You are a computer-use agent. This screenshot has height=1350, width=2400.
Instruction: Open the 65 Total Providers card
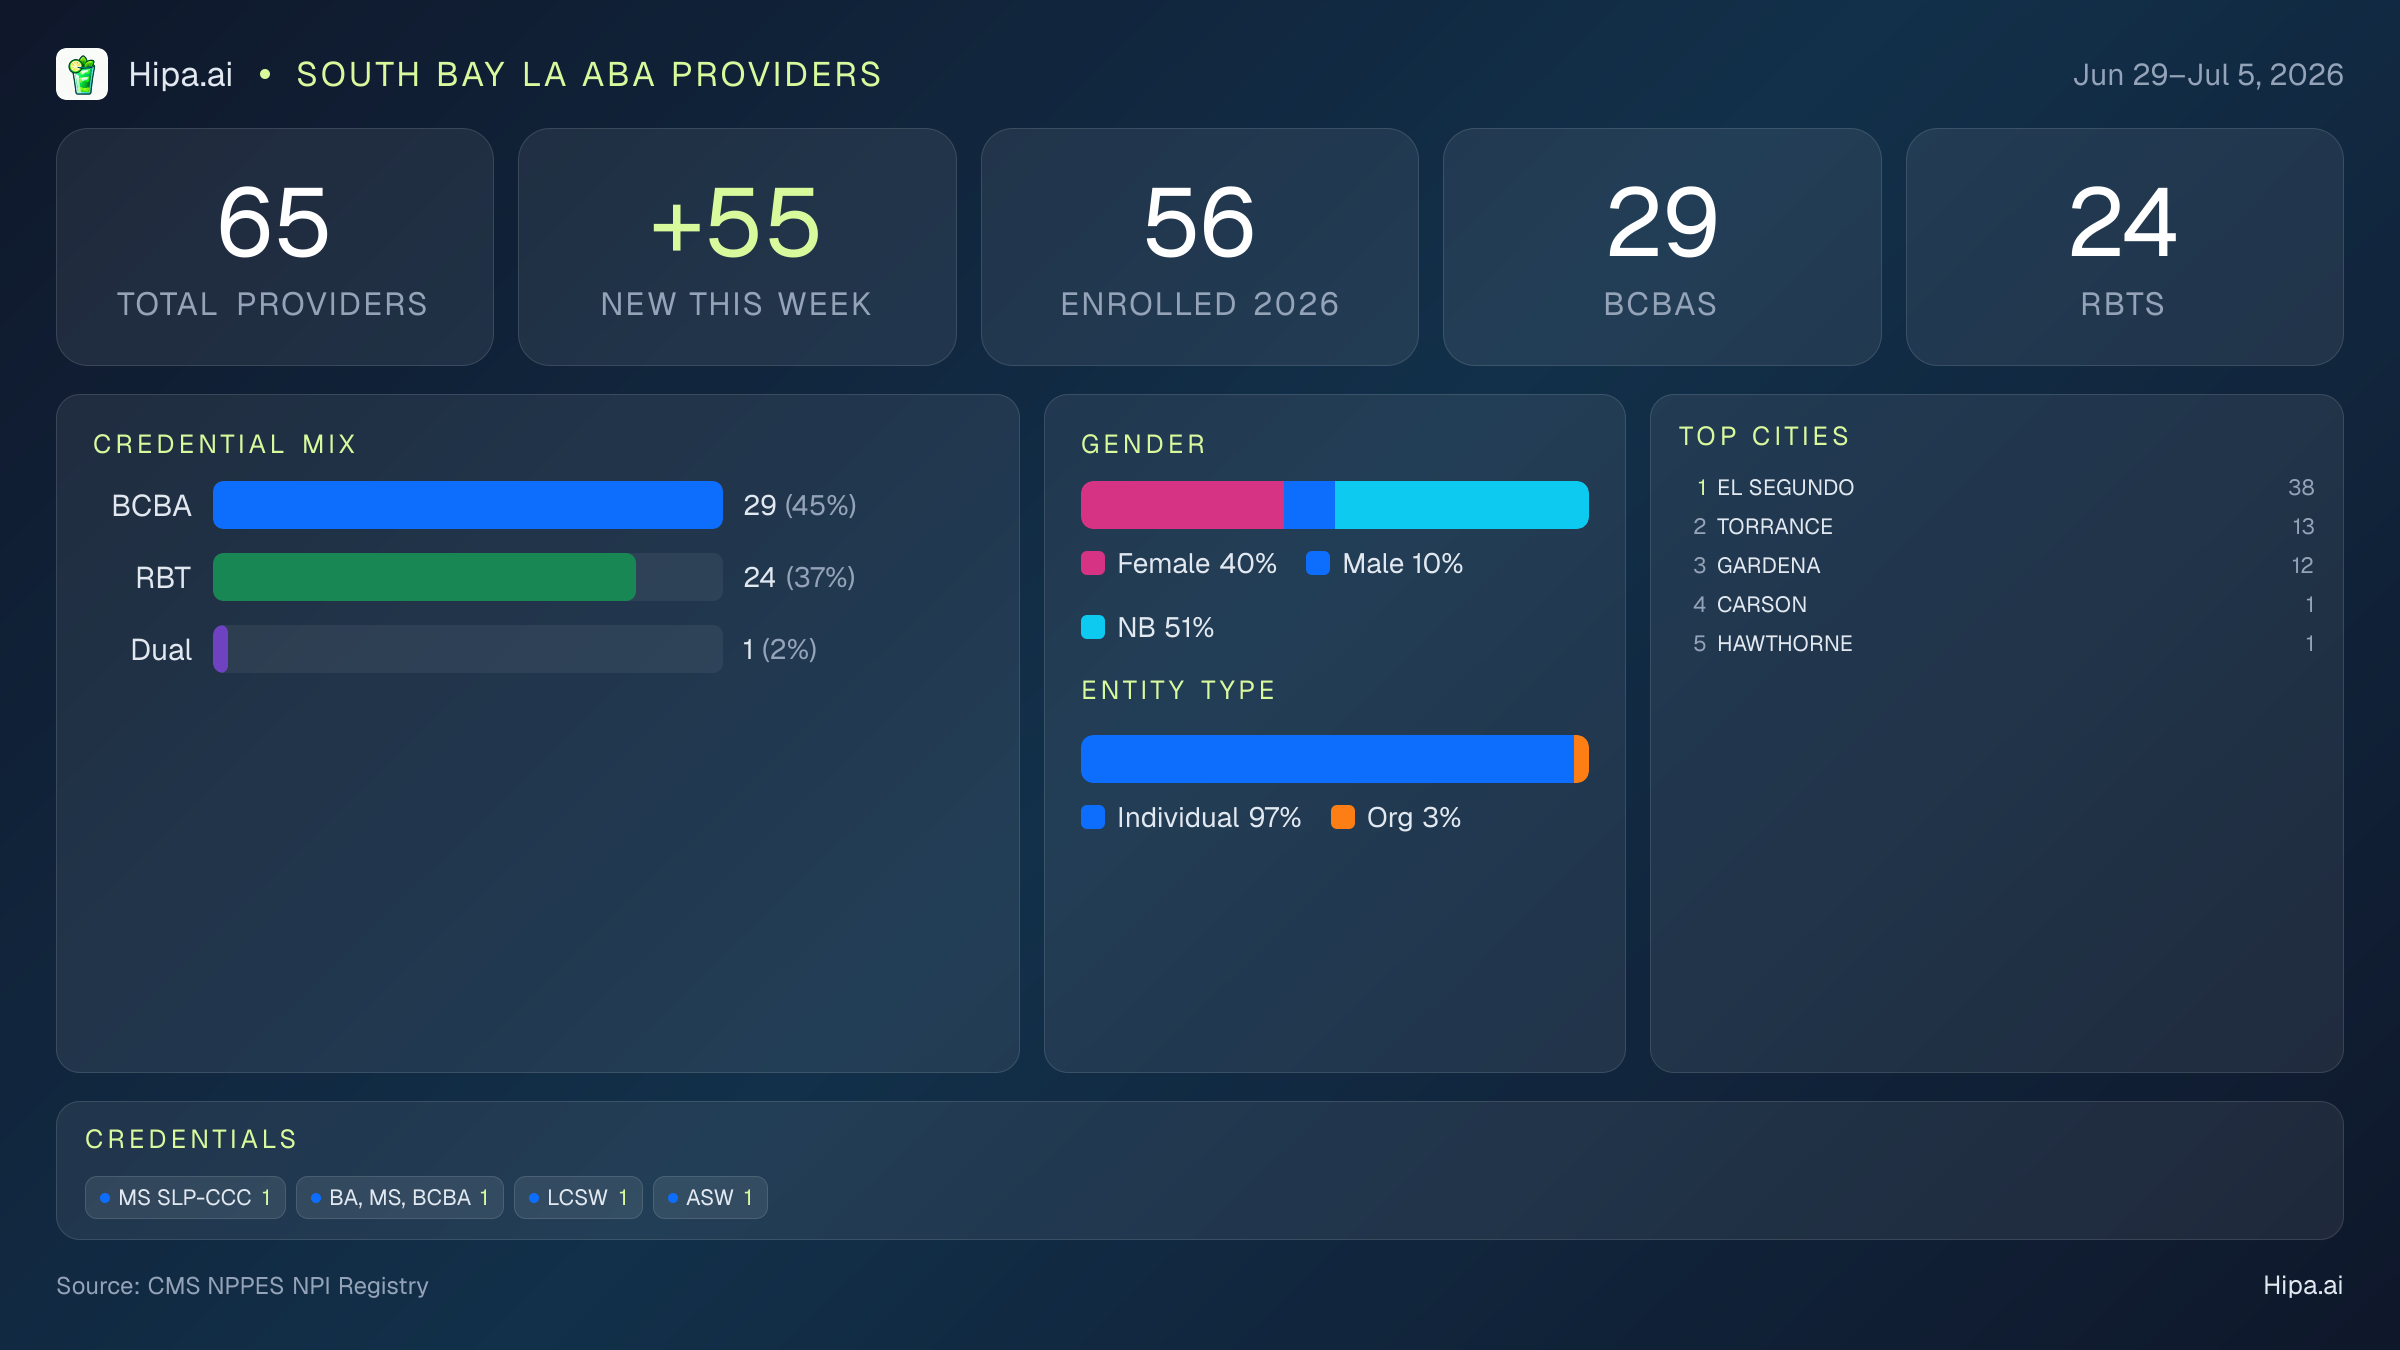click(x=275, y=247)
